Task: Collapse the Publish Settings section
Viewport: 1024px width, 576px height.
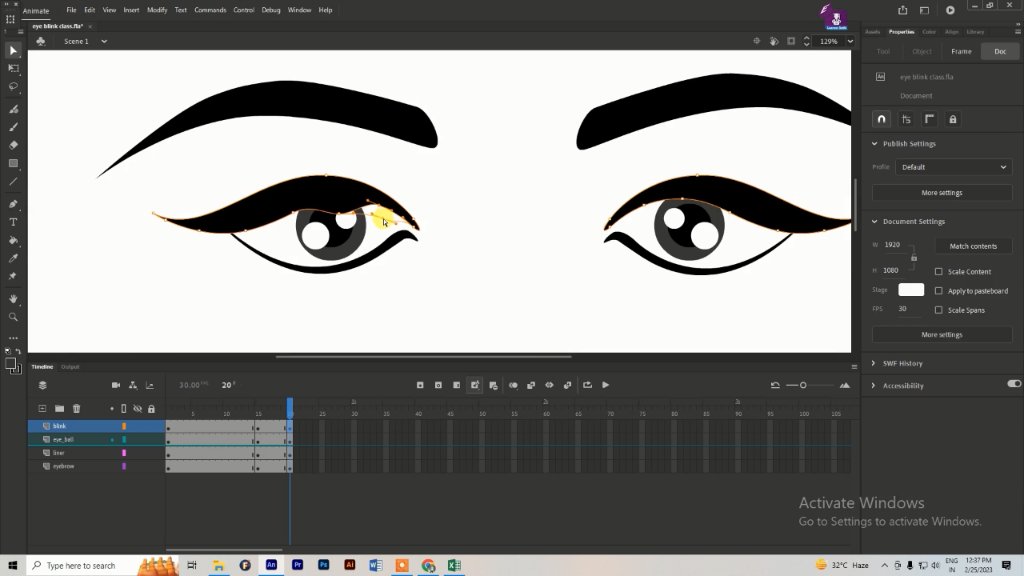Action: point(874,144)
